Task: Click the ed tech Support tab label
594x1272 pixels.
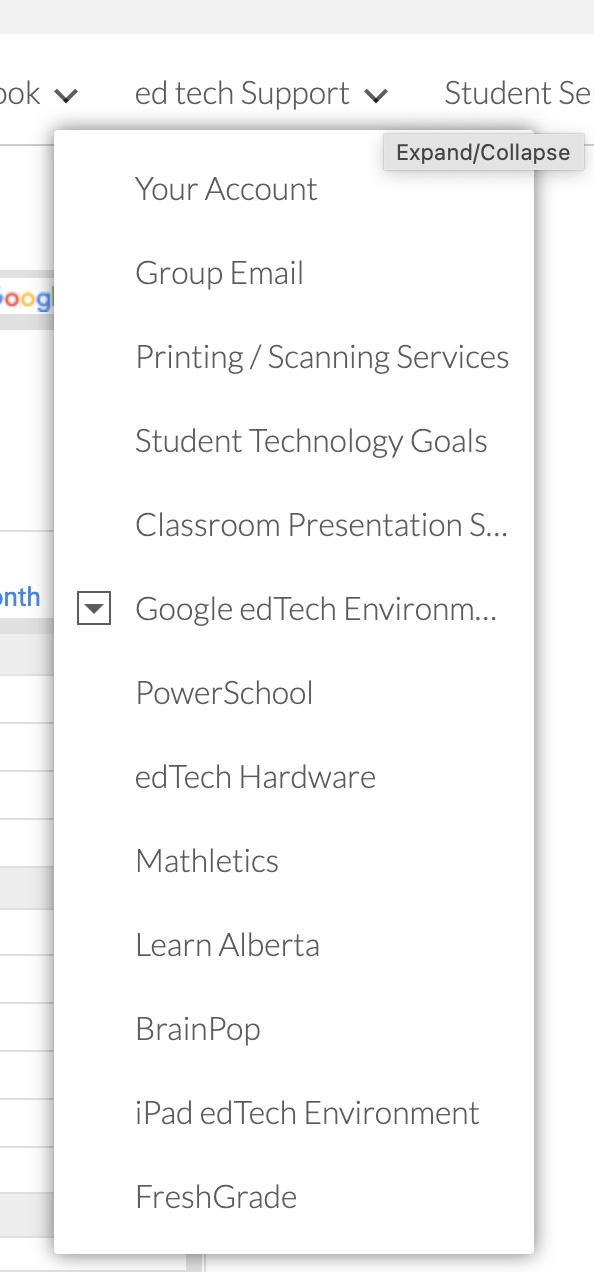Action: point(242,94)
